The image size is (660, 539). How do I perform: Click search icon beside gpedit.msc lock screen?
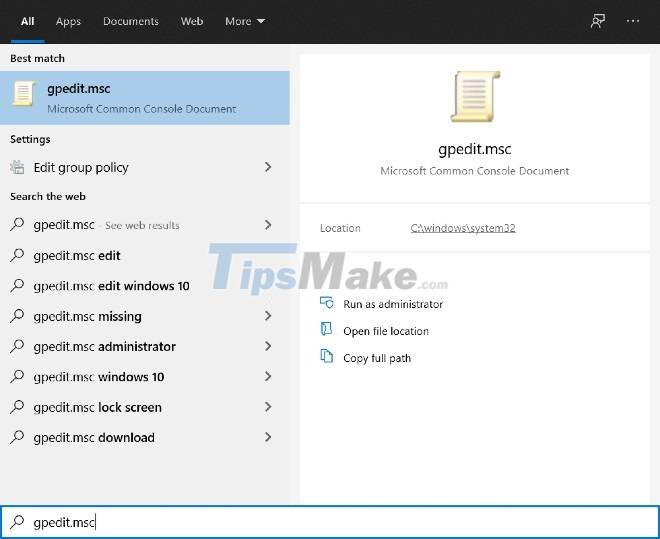pos(17,406)
